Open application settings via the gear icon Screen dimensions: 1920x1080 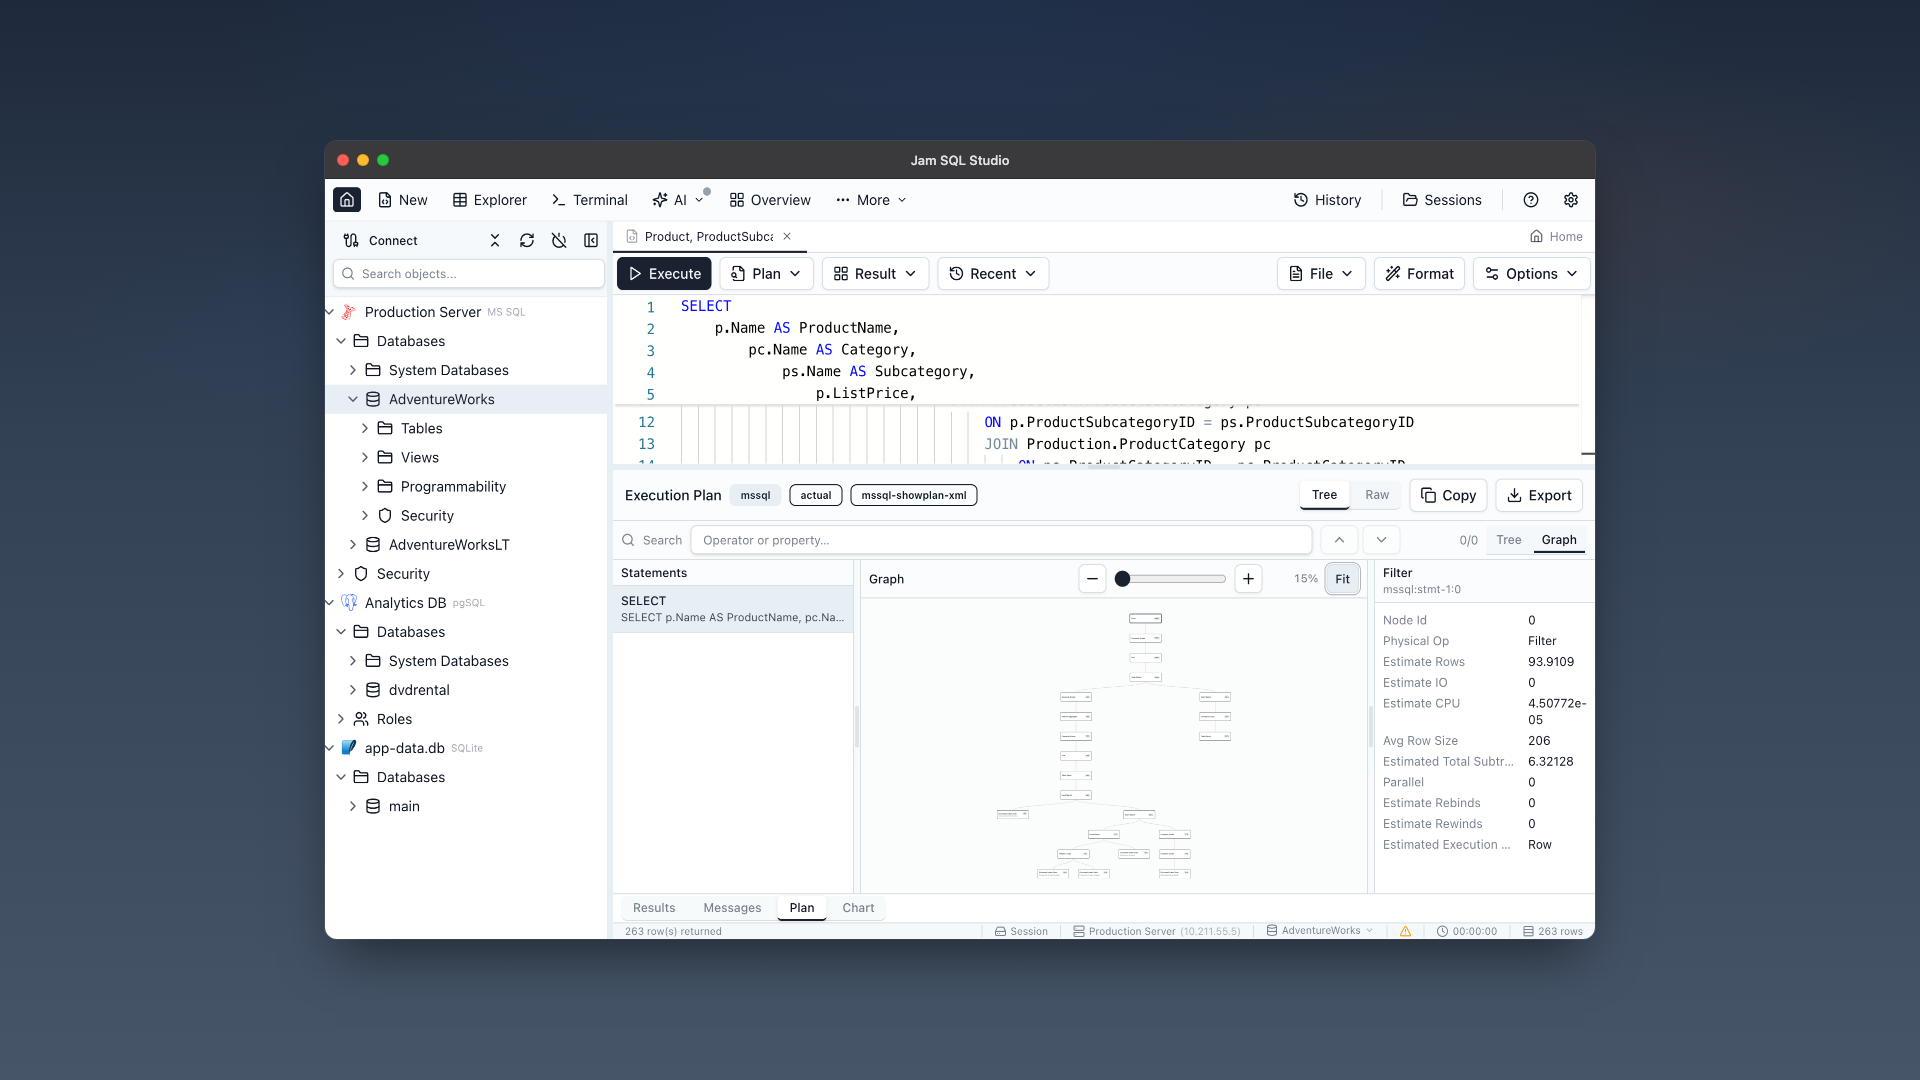(x=1570, y=199)
